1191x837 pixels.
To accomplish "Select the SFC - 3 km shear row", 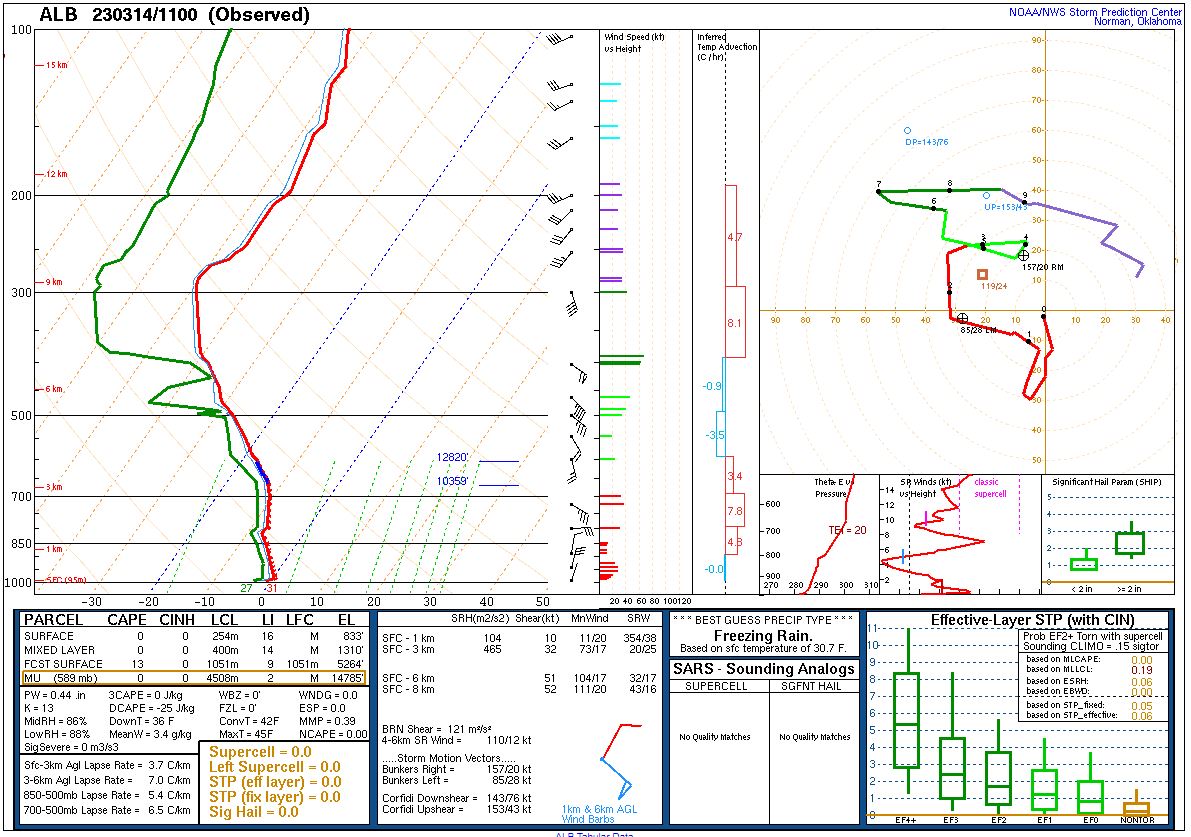I will point(520,649).
